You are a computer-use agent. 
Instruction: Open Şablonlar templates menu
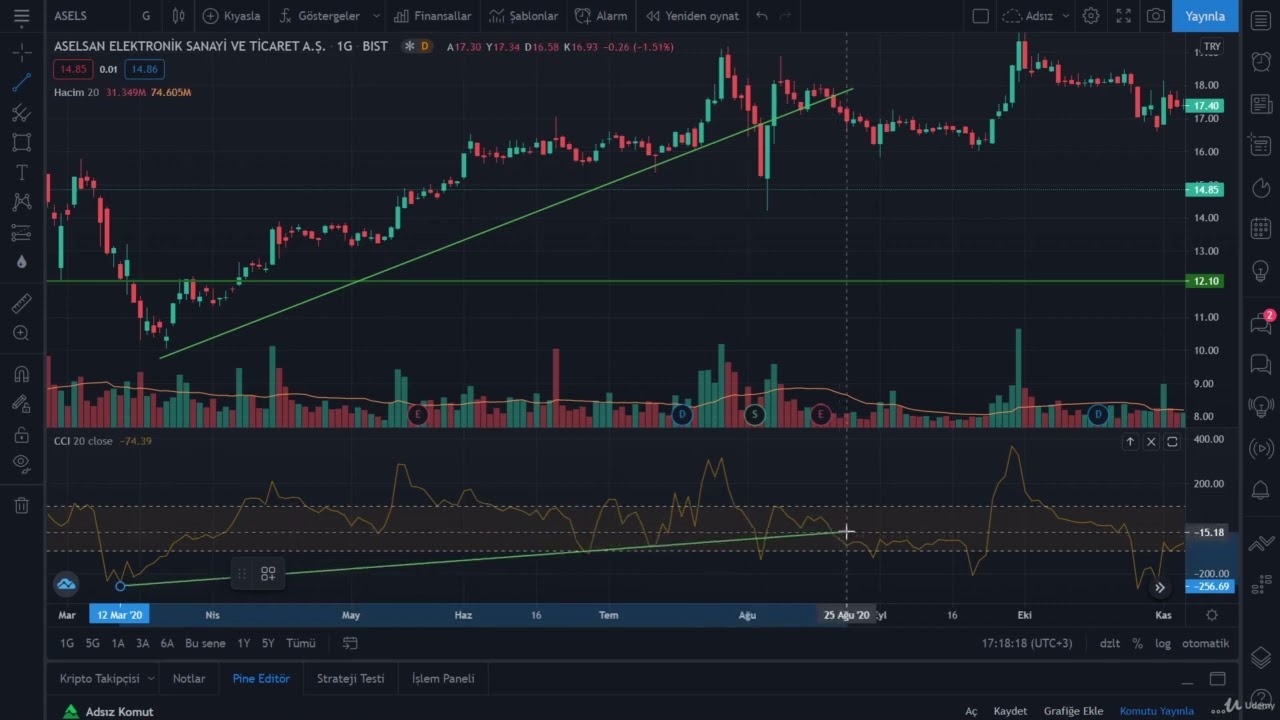pyautogui.click(x=524, y=16)
